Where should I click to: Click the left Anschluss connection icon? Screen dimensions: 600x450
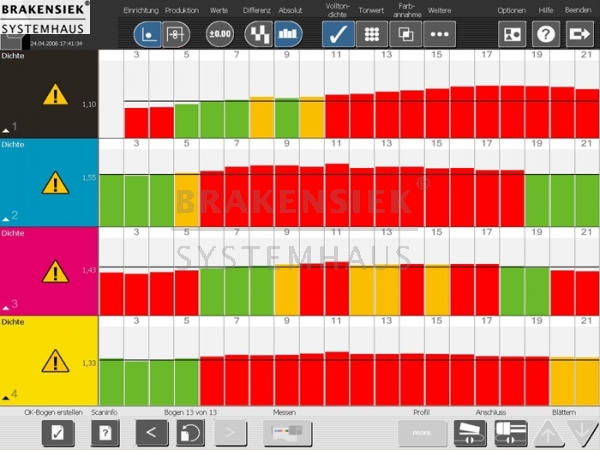(x=470, y=433)
